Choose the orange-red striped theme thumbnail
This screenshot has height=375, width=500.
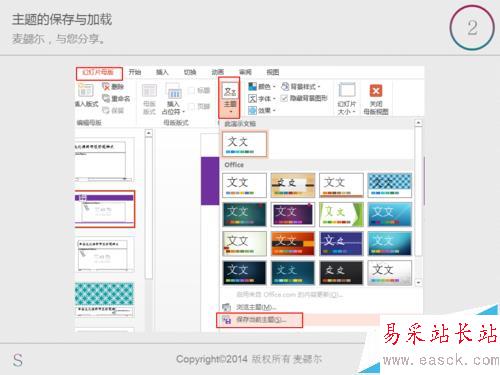[x=293, y=244]
